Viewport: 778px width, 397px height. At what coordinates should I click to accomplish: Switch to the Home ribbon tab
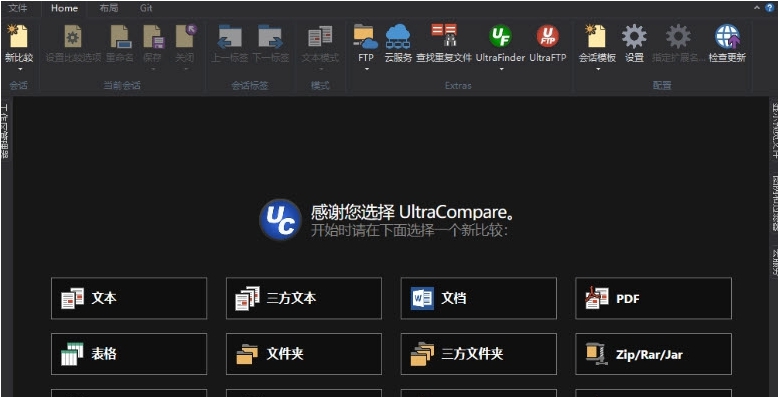[x=65, y=8]
